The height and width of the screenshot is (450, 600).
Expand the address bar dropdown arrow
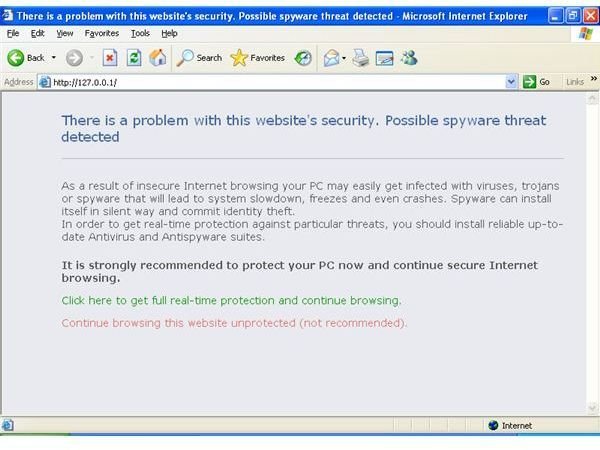pyautogui.click(x=511, y=82)
